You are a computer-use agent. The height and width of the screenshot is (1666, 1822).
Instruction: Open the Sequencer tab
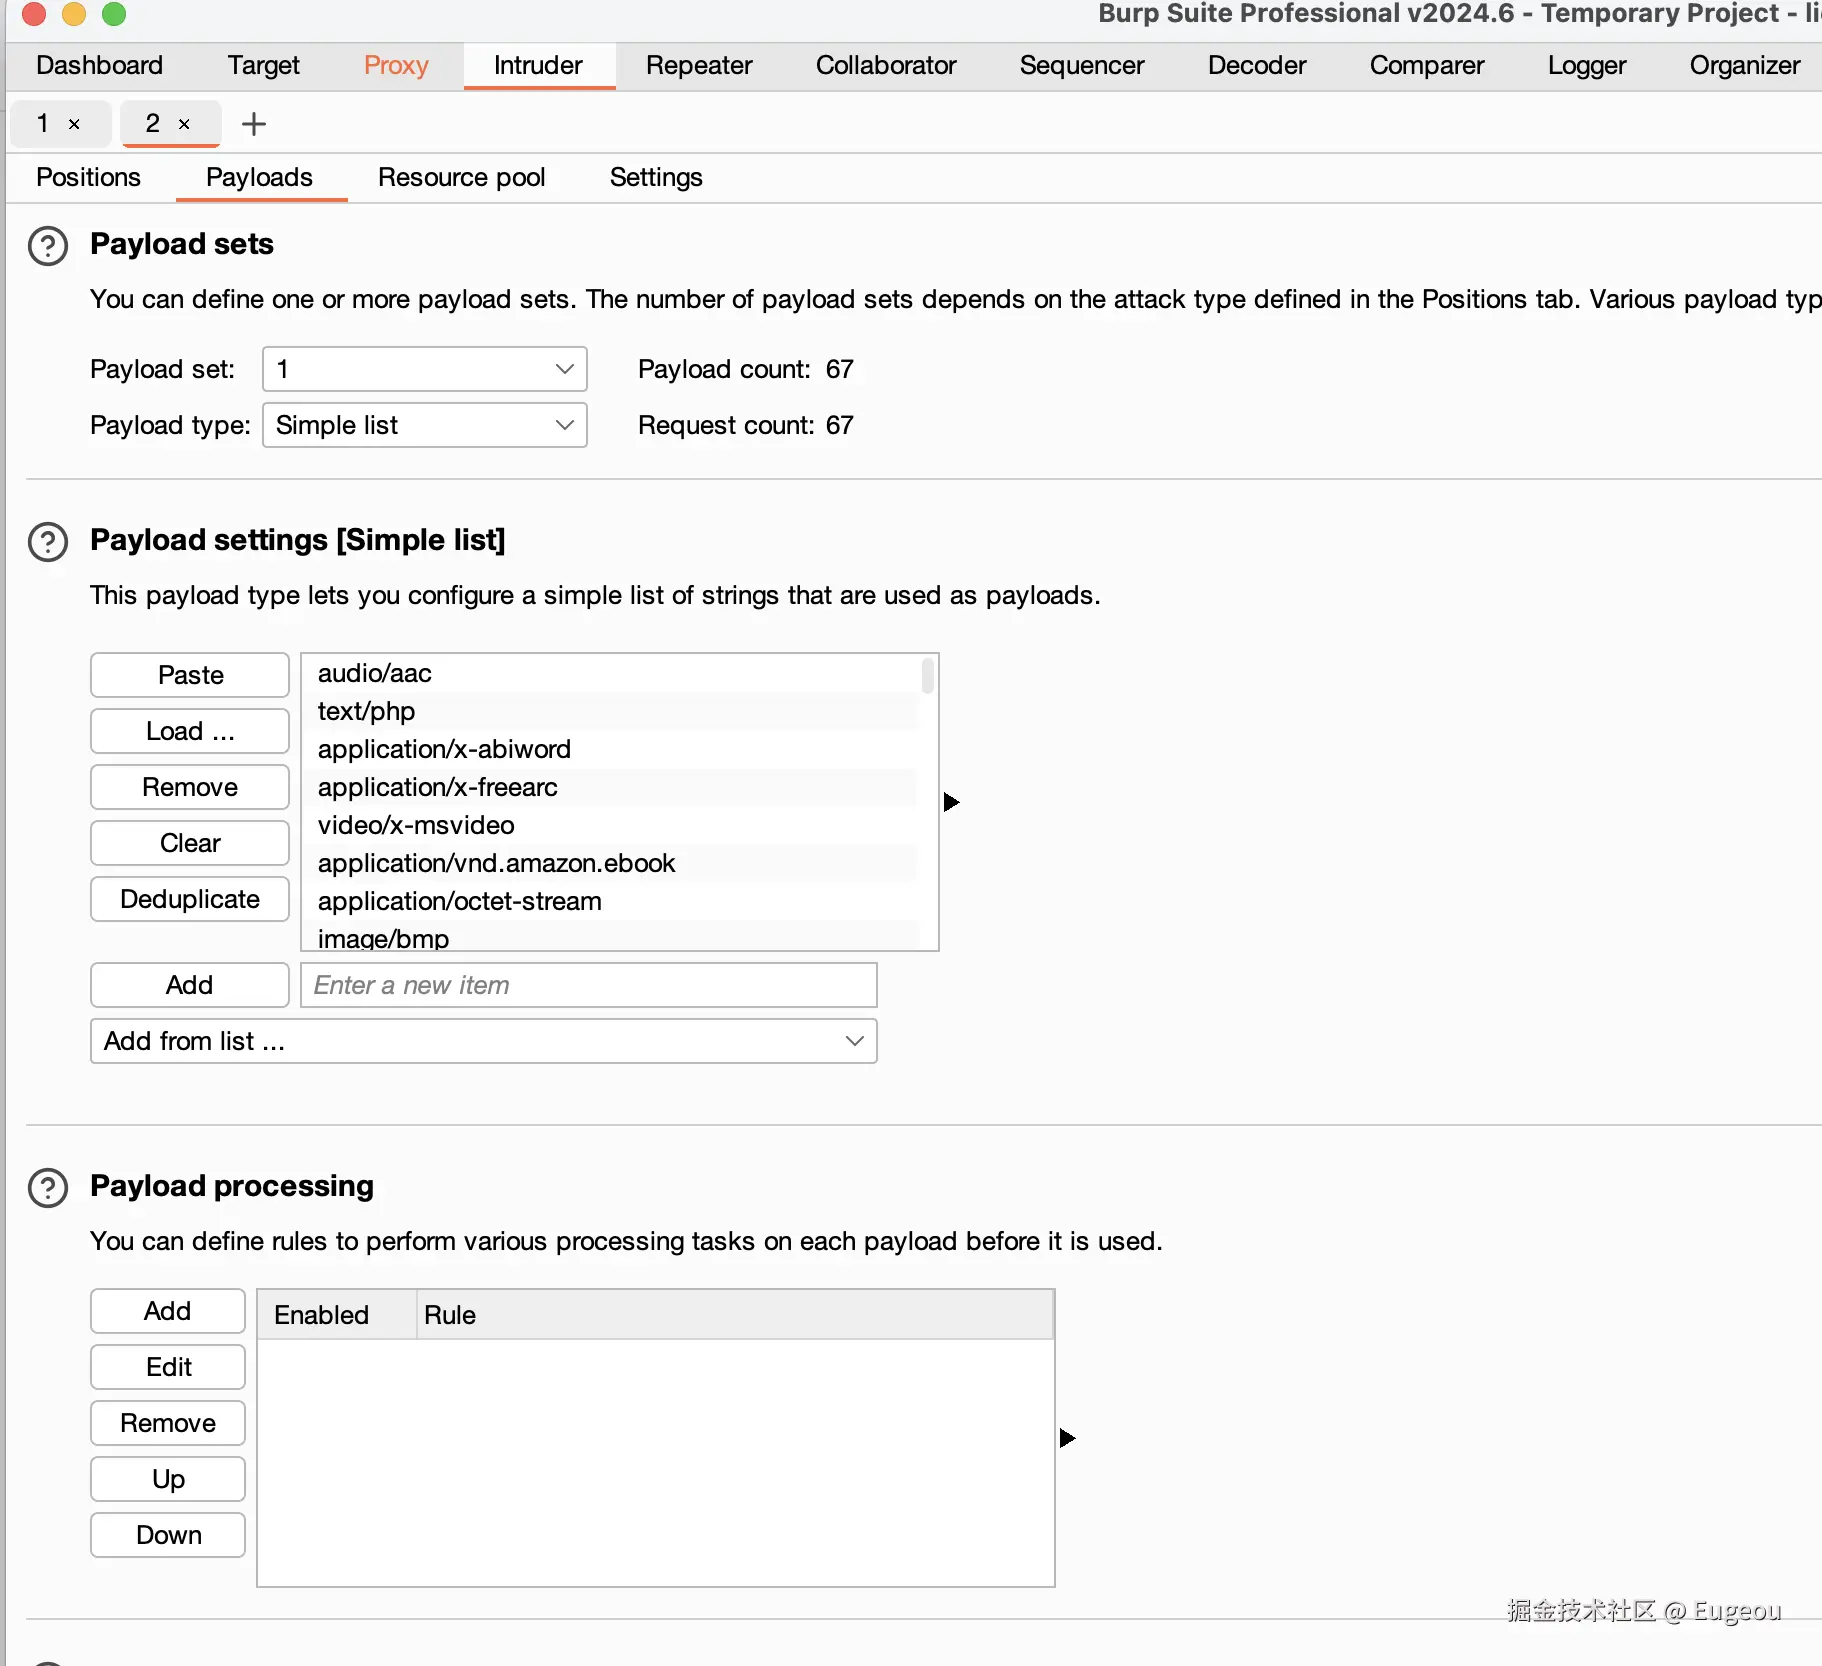click(x=1082, y=65)
